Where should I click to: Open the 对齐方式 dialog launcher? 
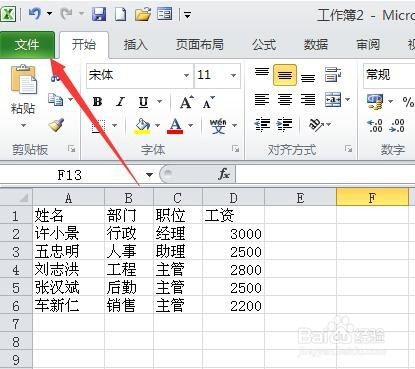tap(349, 149)
